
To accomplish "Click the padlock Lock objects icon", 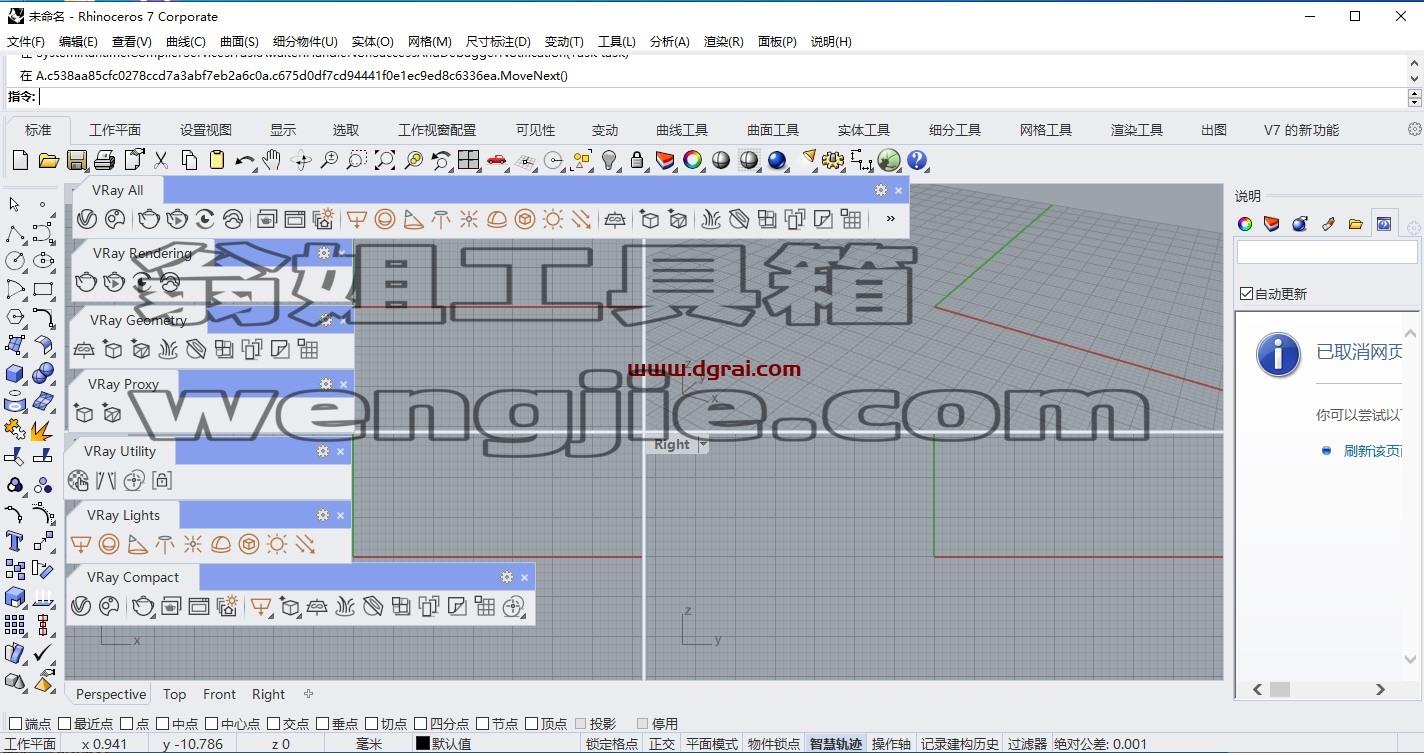I will pyautogui.click(x=636, y=160).
